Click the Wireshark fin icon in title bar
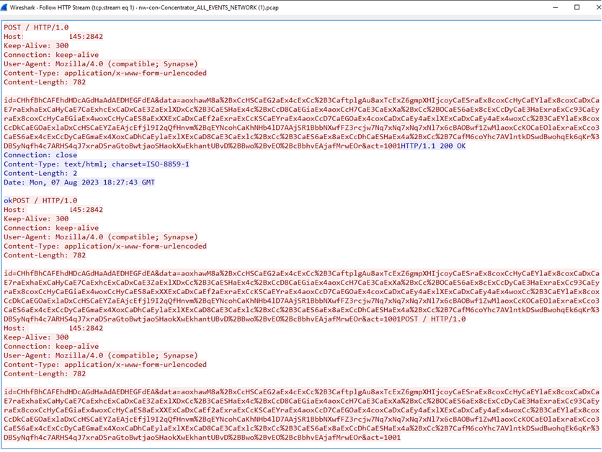Viewport: 602px width, 452px height. click(x=6, y=6)
